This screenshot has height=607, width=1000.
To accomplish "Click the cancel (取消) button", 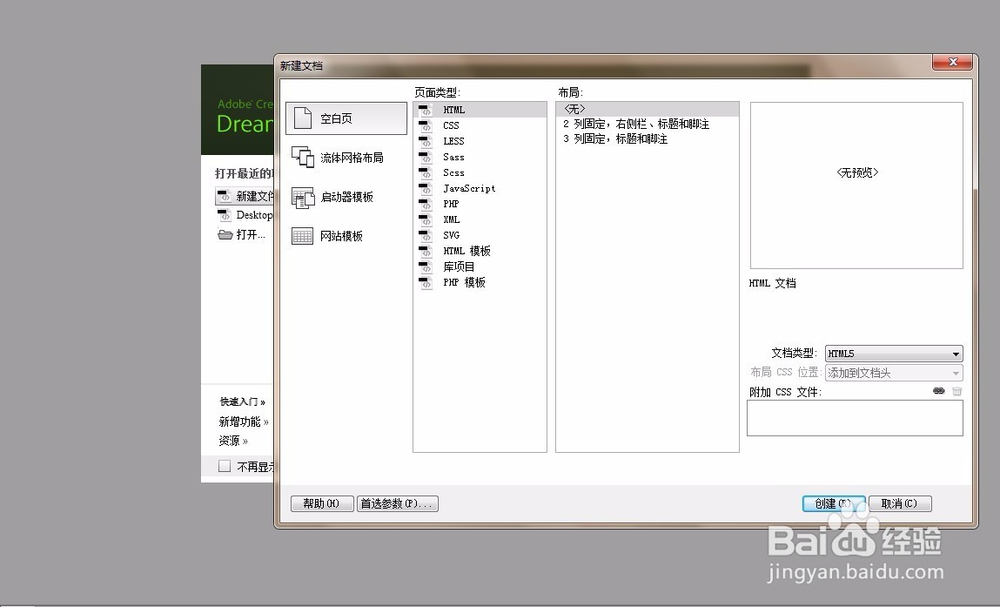I will coord(900,504).
